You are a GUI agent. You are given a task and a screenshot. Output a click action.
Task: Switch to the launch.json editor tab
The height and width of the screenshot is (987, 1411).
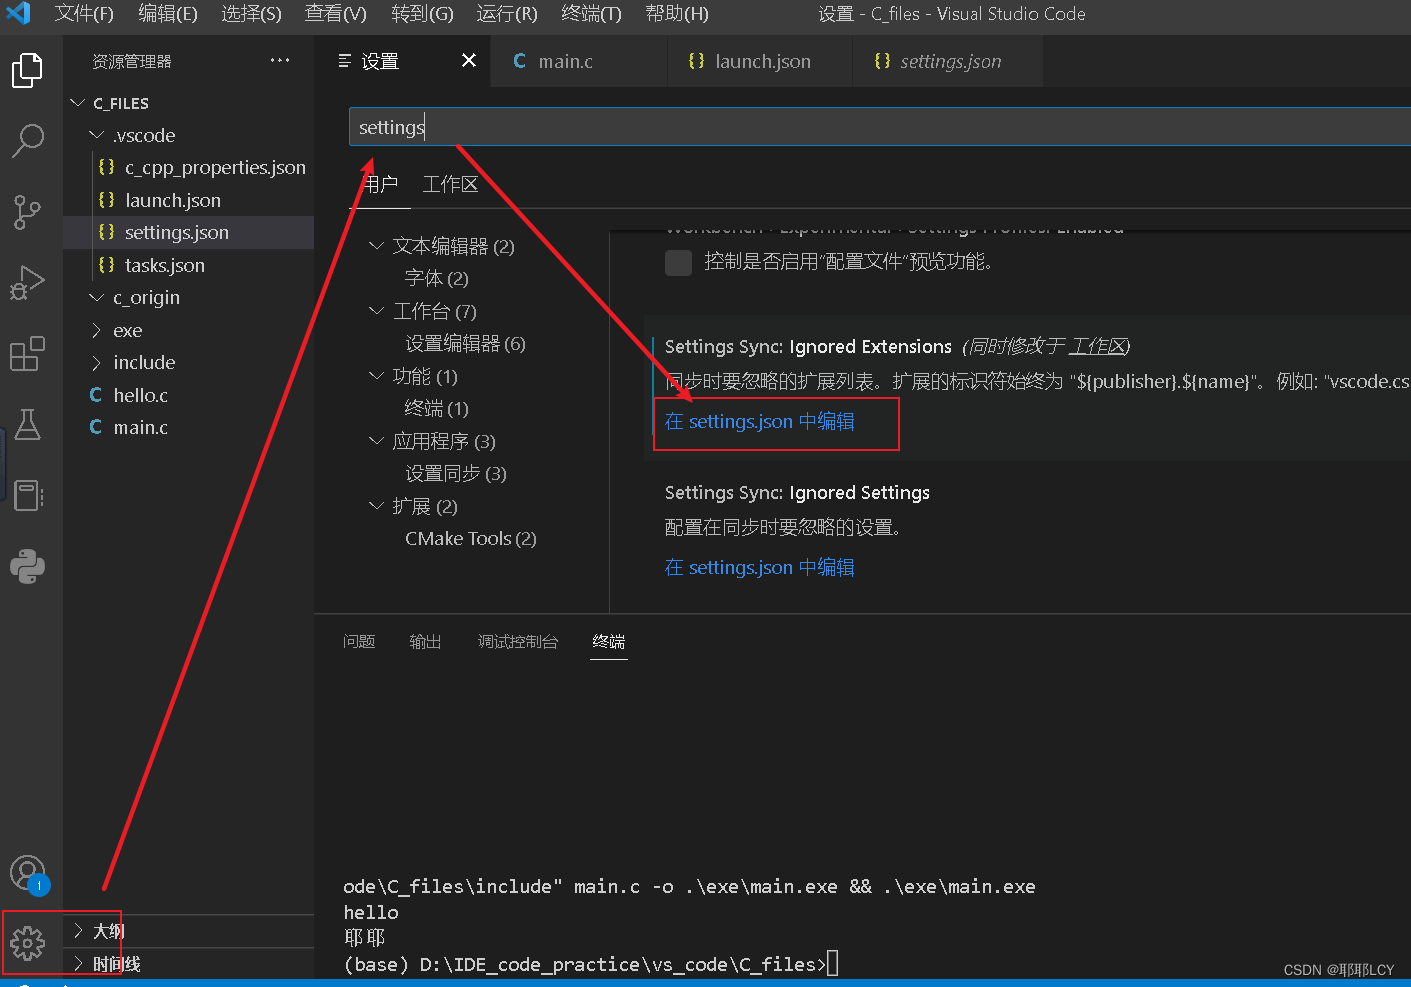[760, 61]
